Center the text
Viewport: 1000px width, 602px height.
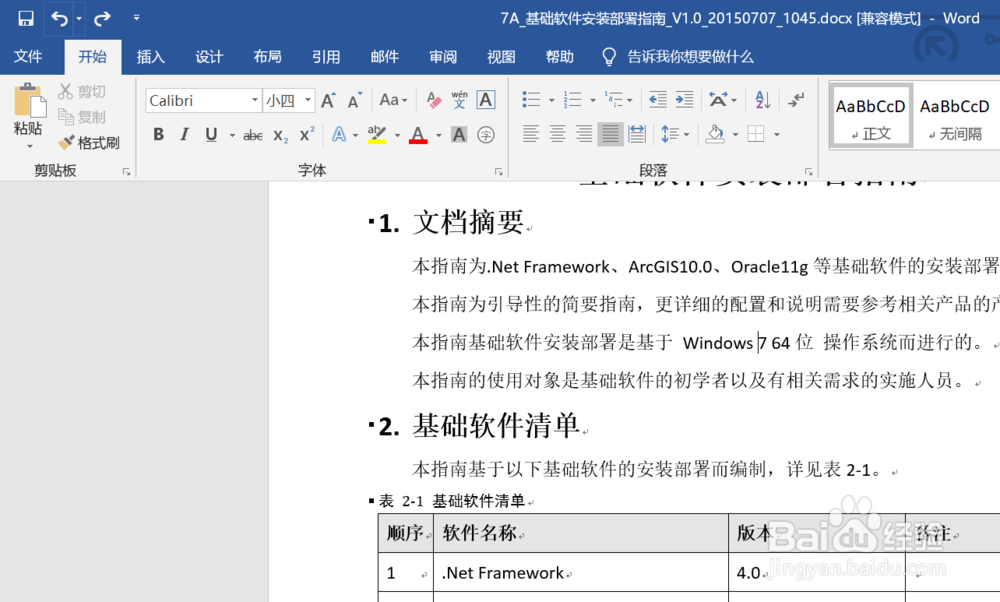tap(557, 134)
